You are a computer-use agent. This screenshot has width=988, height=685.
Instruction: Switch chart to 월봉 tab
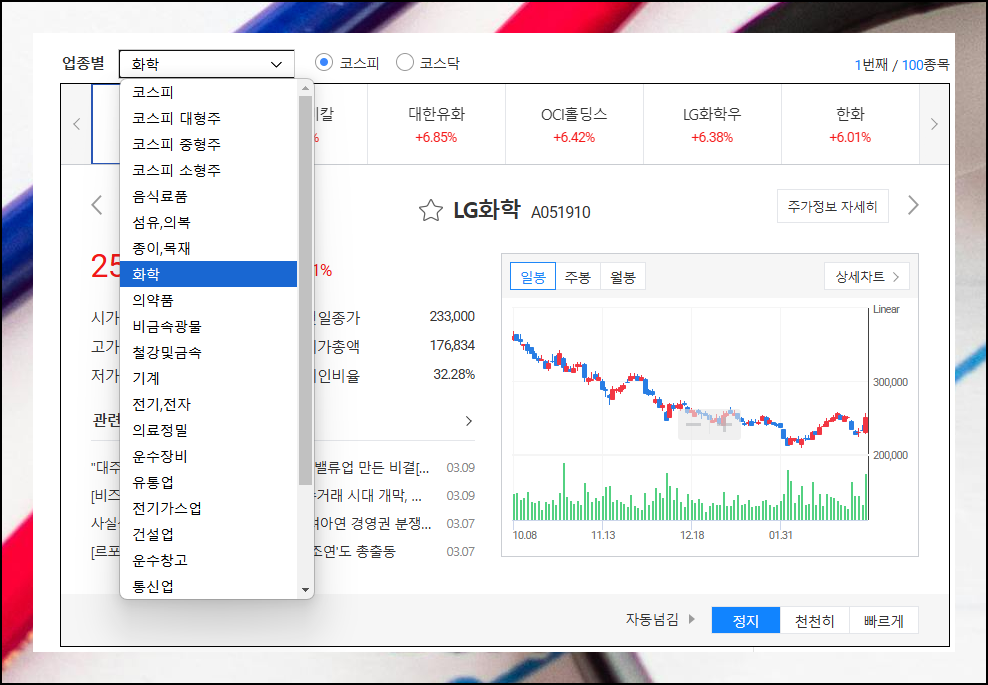623,277
